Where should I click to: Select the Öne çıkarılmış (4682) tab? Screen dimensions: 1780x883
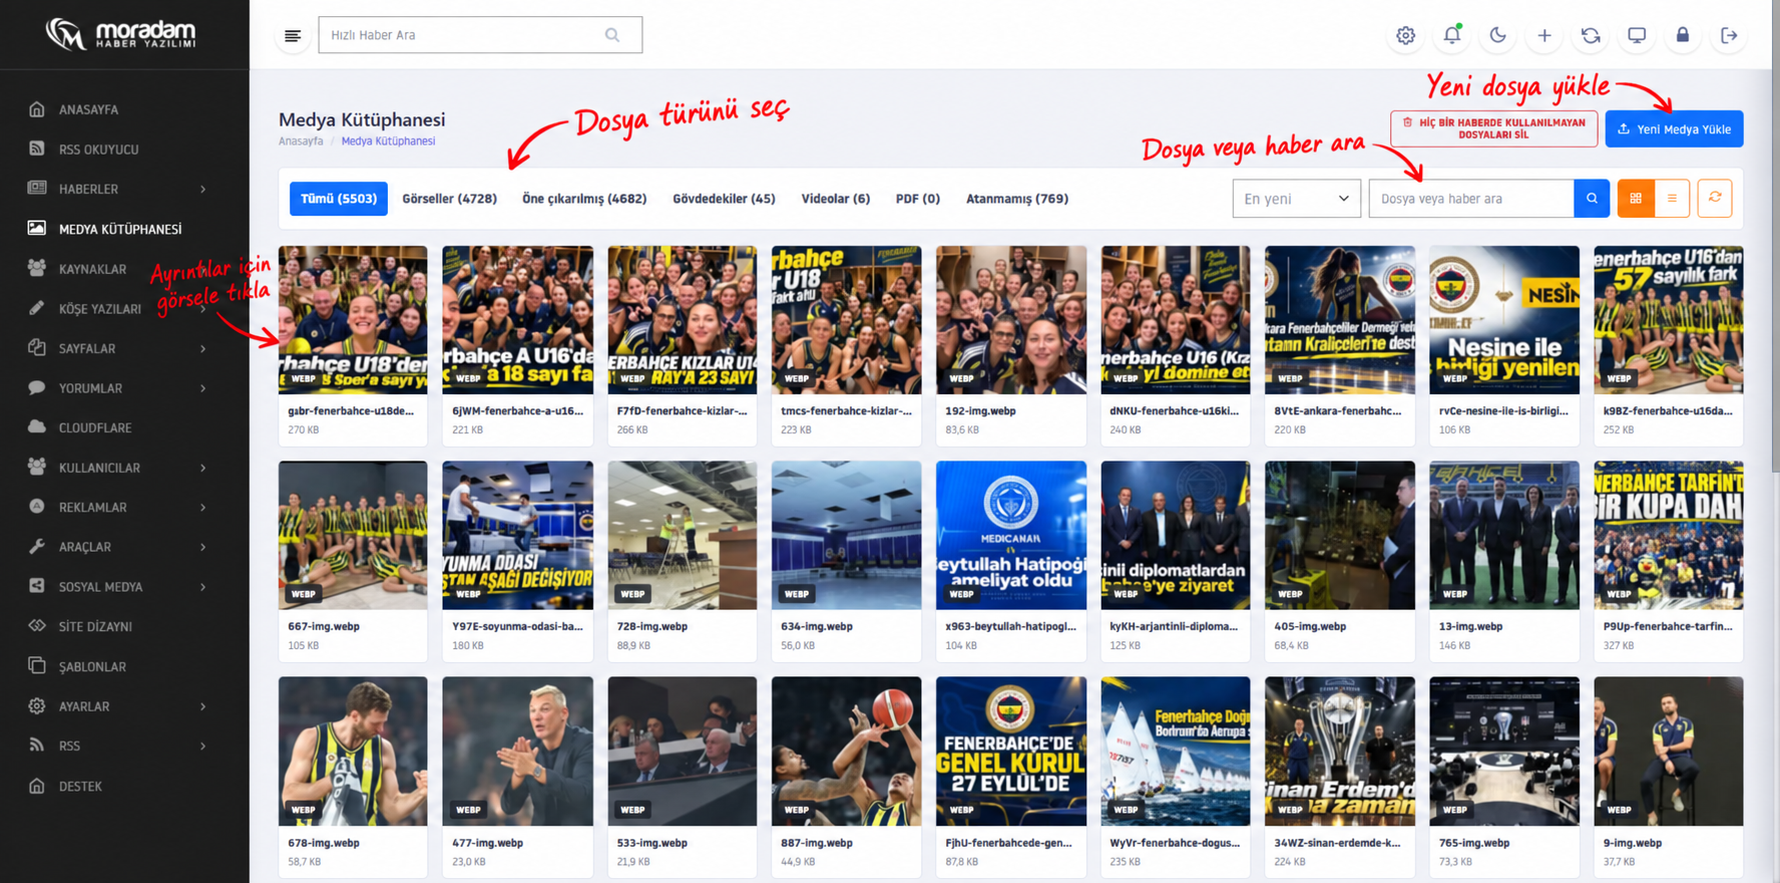pyautogui.click(x=585, y=198)
